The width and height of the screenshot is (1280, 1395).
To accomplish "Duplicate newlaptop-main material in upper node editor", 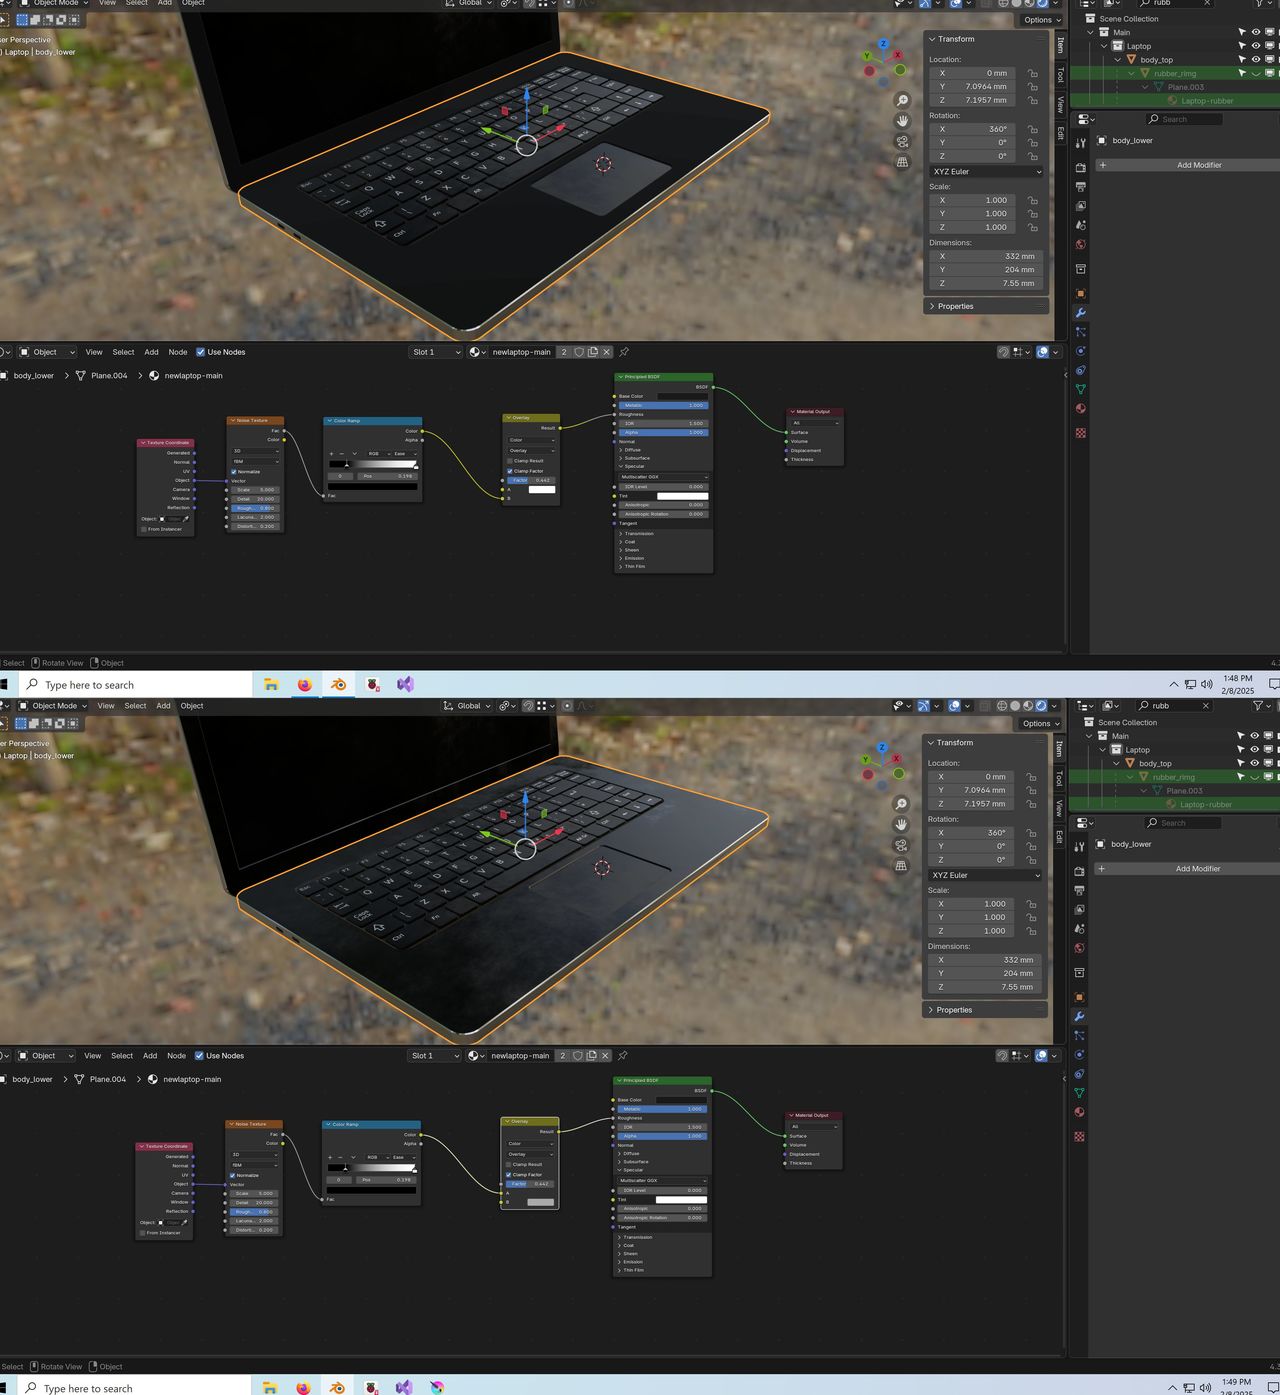I will click(593, 352).
